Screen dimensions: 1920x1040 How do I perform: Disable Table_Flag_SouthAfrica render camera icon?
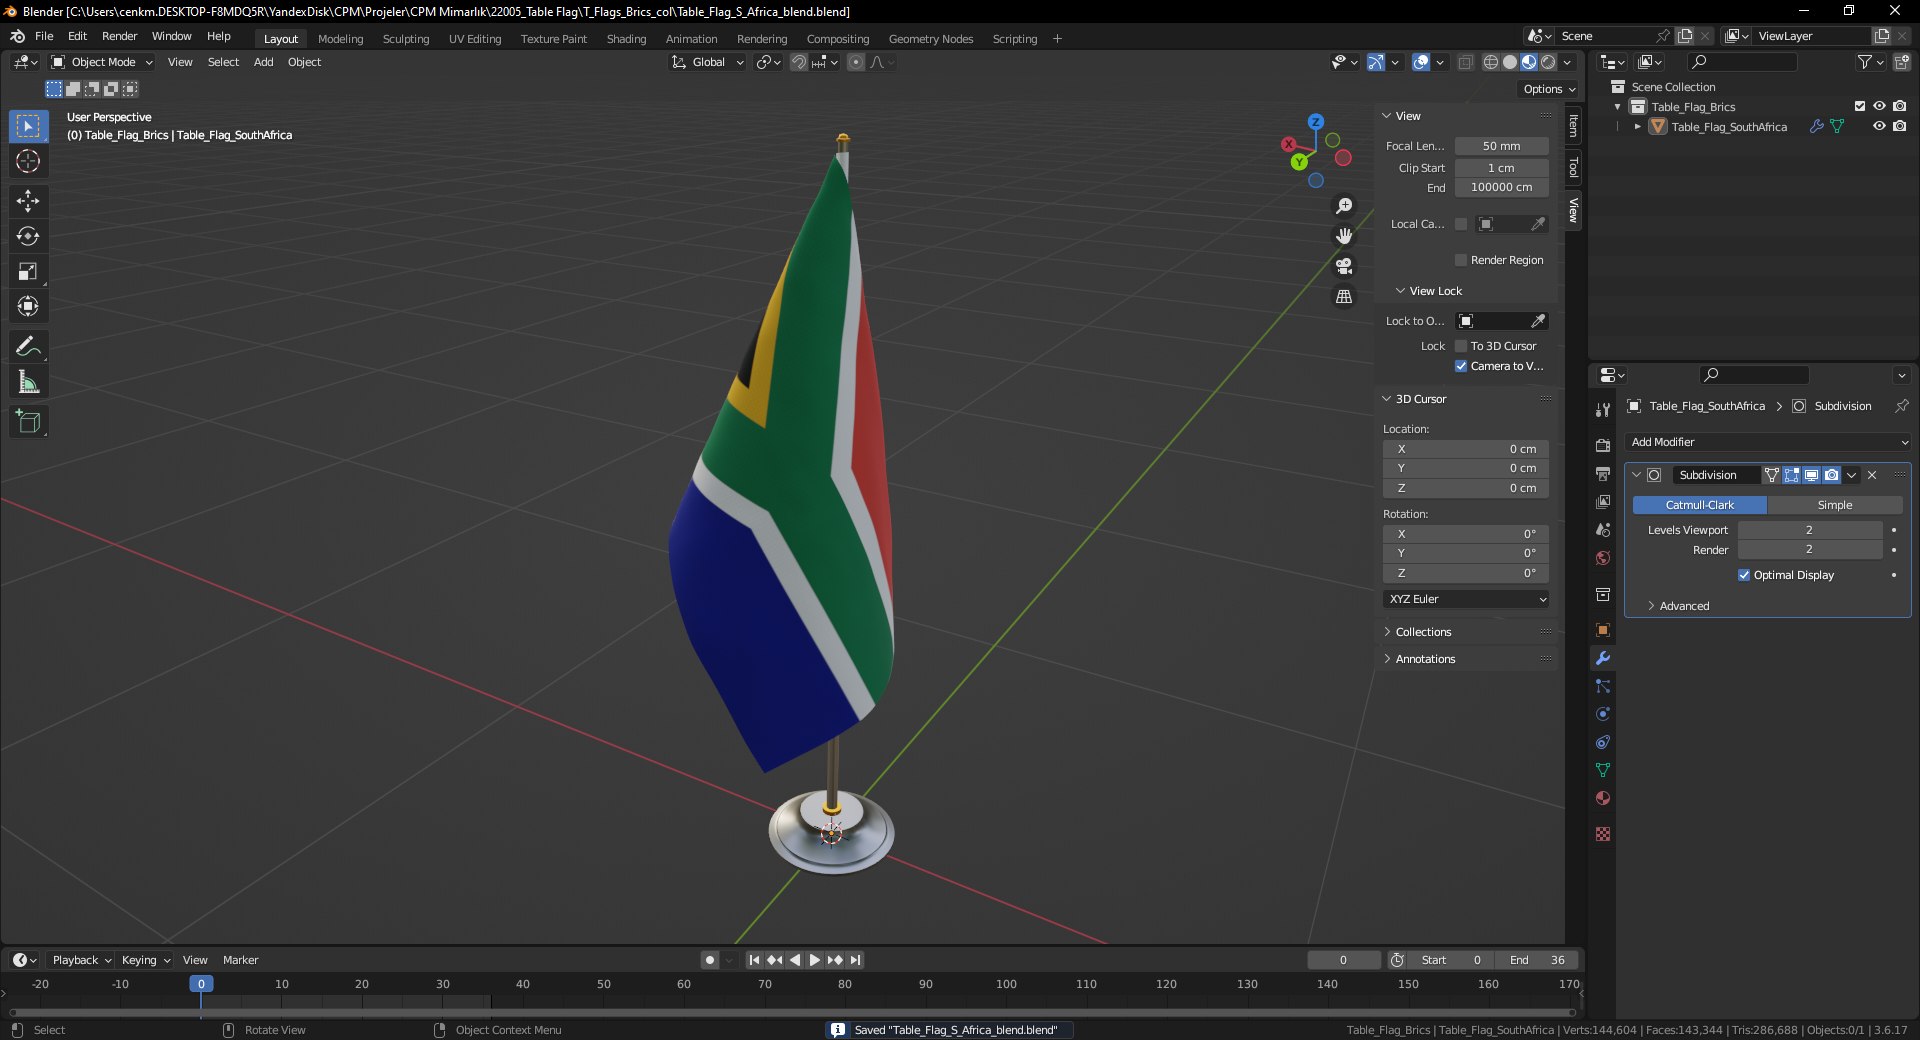pyautogui.click(x=1899, y=127)
